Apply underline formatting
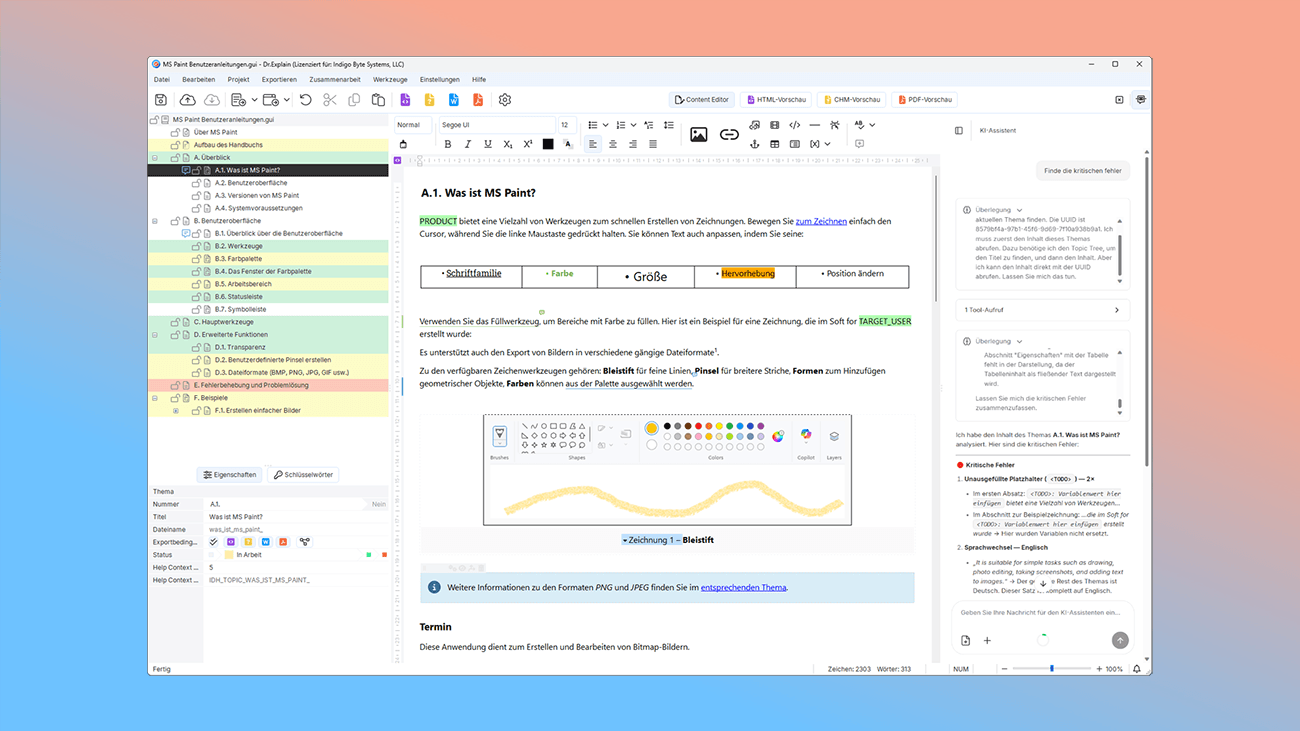This screenshot has width=1300, height=731. coord(487,144)
